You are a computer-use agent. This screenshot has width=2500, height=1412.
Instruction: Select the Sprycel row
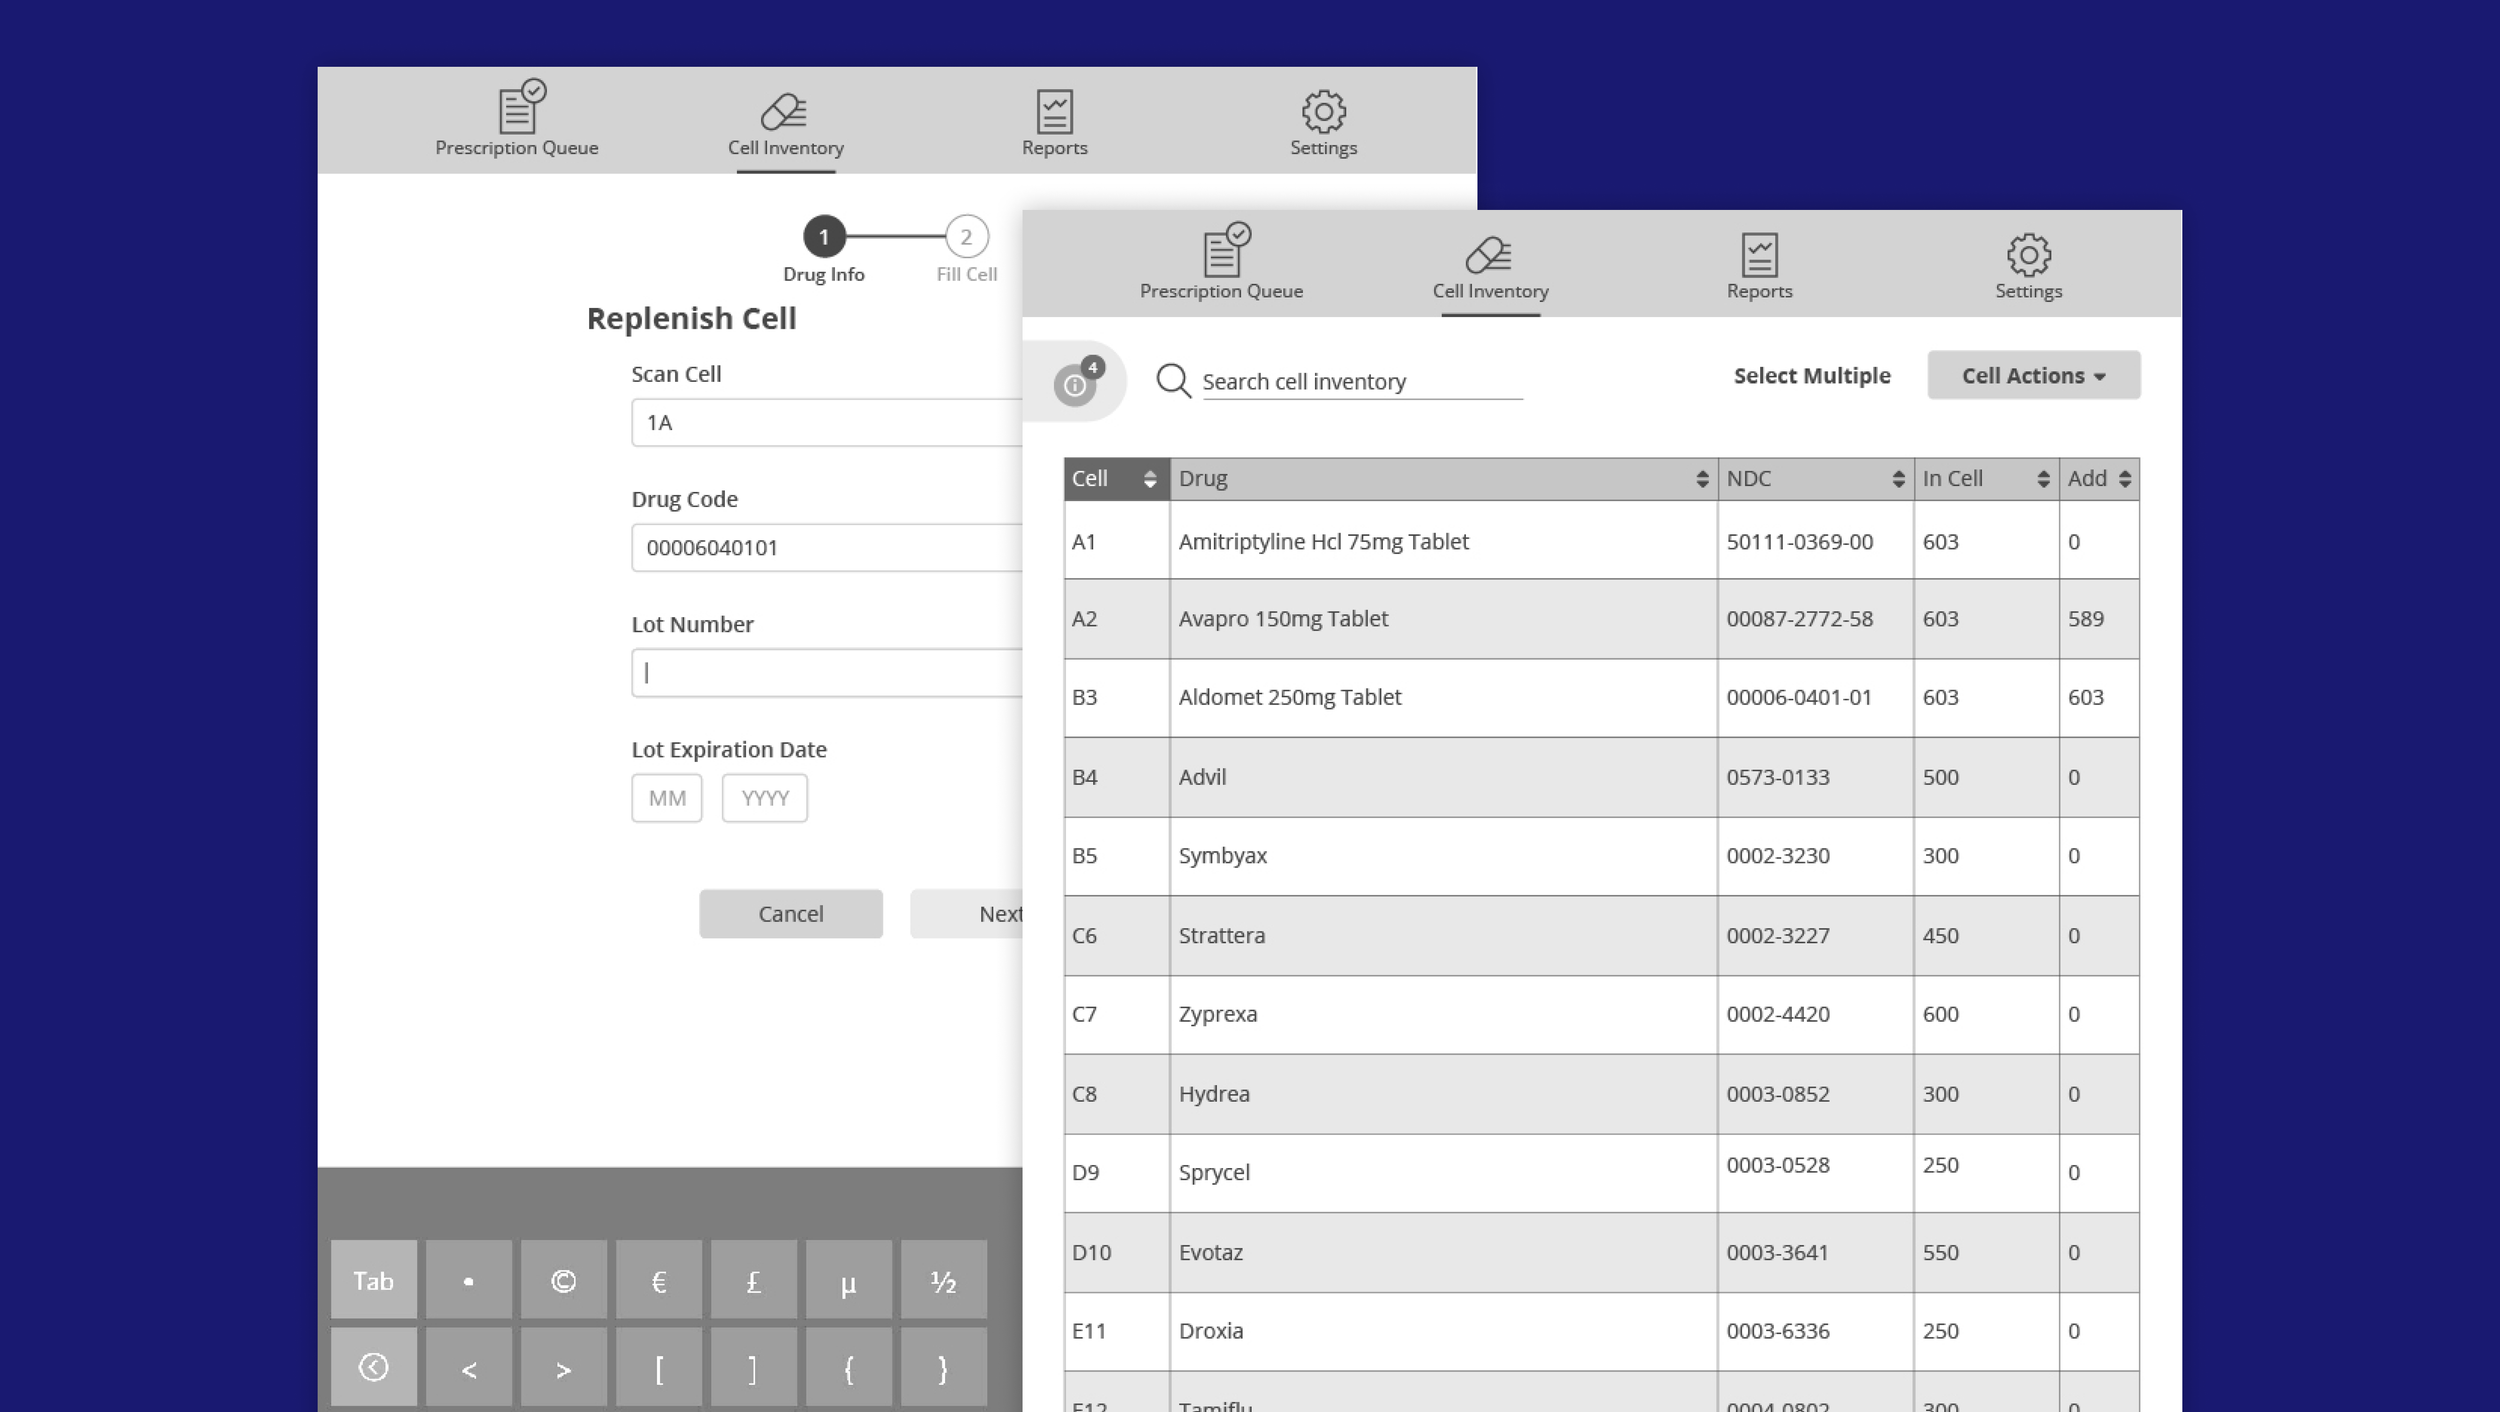pos(1602,1173)
